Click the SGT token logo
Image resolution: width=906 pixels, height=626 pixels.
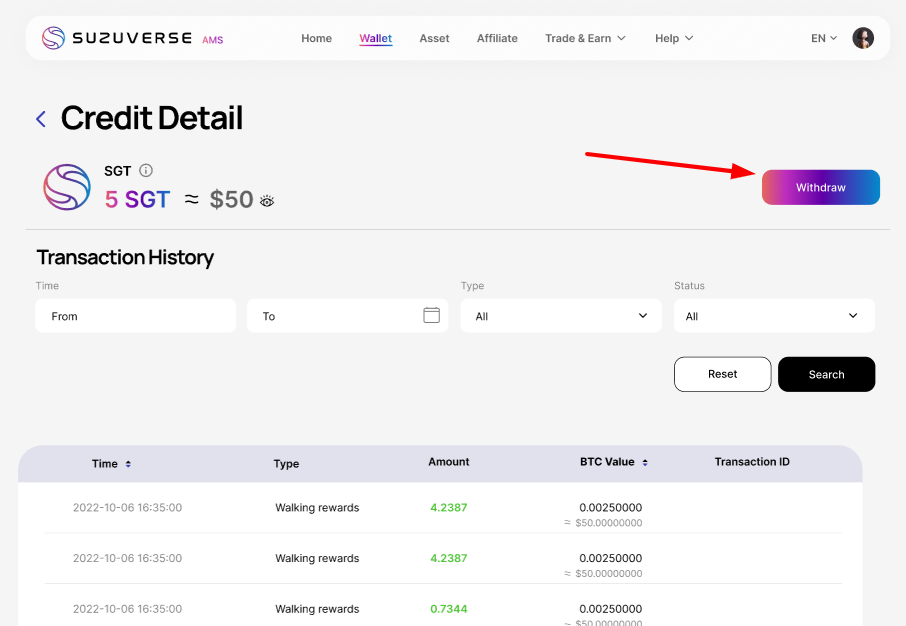(67, 187)
